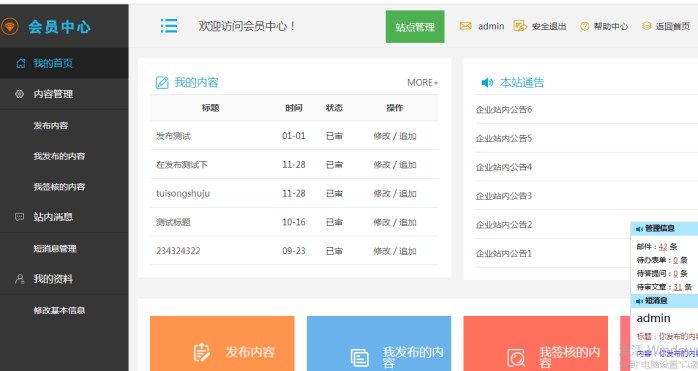Click the 安全退出 logout icon
The height and width of the screenshot is (371, 698).
pyautogui.click(x=519, y=26)
